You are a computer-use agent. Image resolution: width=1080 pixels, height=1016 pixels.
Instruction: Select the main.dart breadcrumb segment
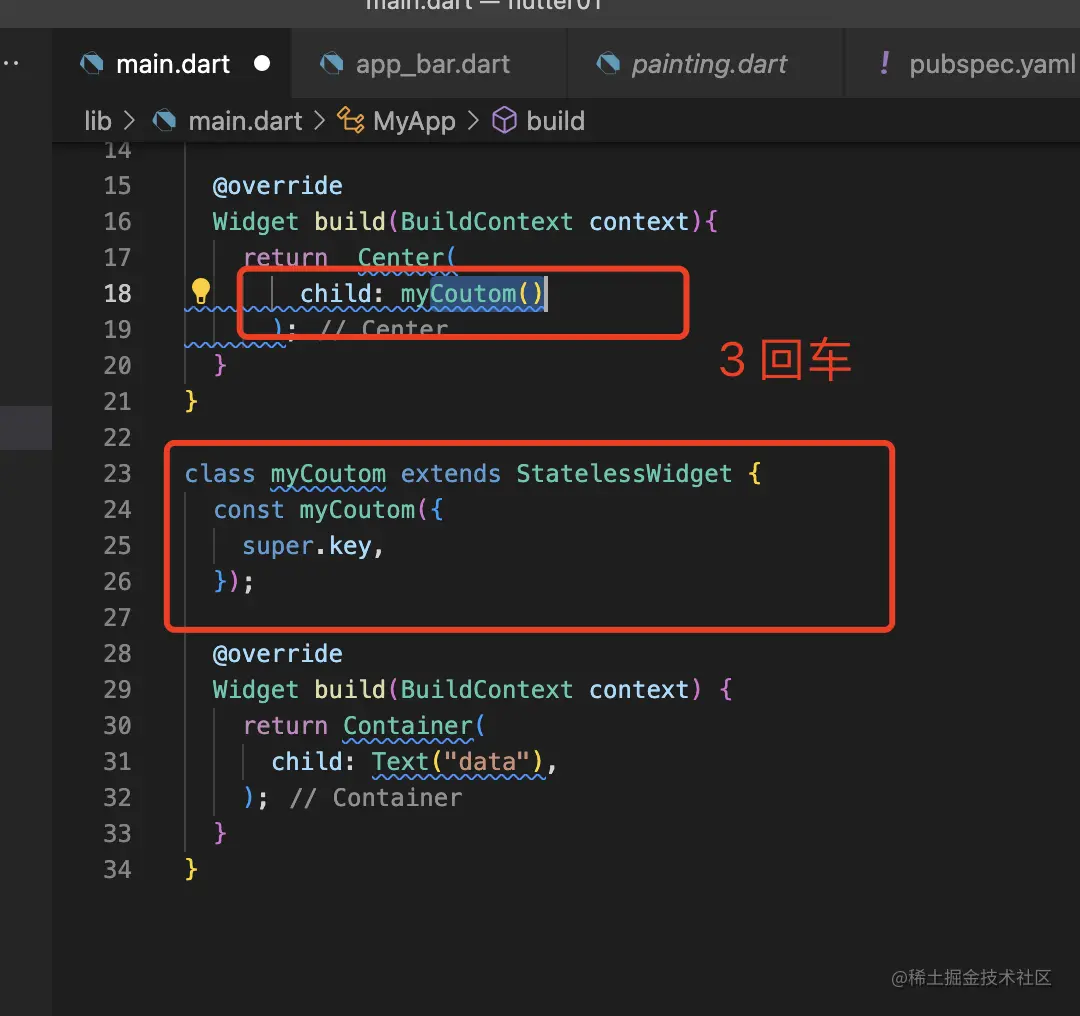point(245,121)
